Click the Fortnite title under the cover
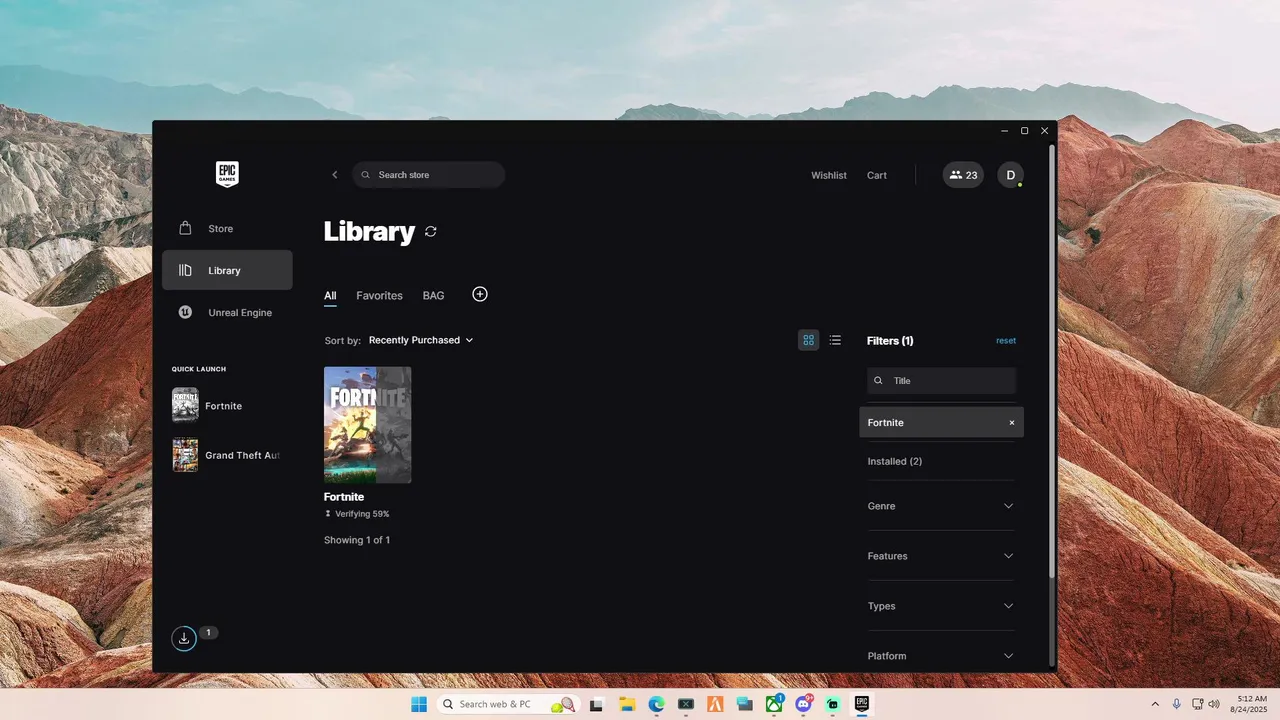This screenshot has height=720, width=1280. tap(344, 497)
